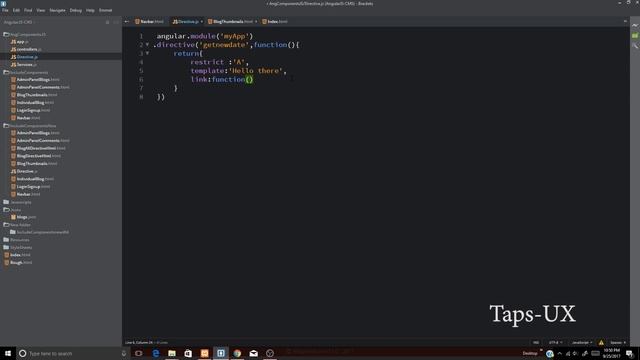Viewport: 640px width, 360px height.
Task: Open the Find menu
Action: [x=28, y=10]
